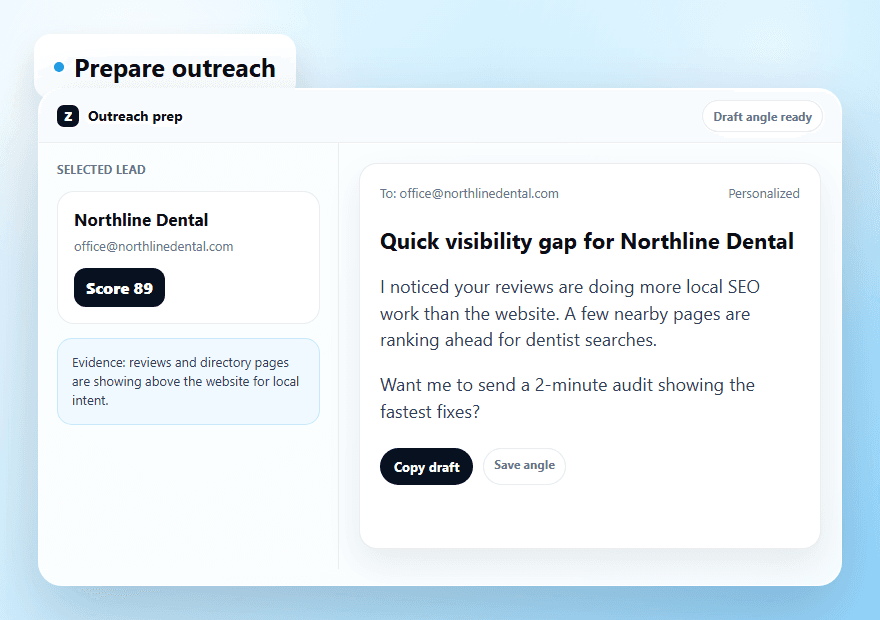Click the paragraph 'Want me to send a 2-minute audit'
The height and width of the screenshot is (620, 880).
point(567,398)
